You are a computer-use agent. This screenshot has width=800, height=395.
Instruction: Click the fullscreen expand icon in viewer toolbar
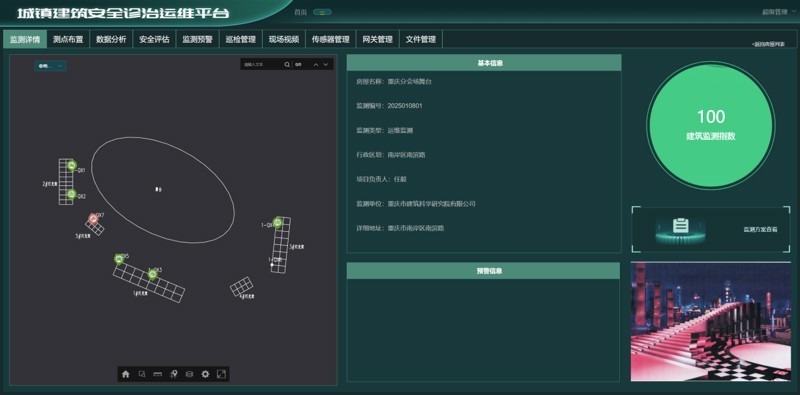[x=221, y=374]
